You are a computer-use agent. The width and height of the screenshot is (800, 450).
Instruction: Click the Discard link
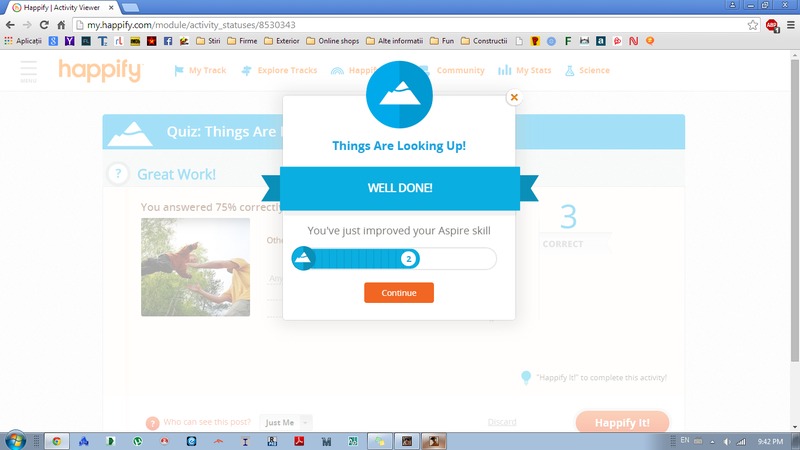(502, 422)
